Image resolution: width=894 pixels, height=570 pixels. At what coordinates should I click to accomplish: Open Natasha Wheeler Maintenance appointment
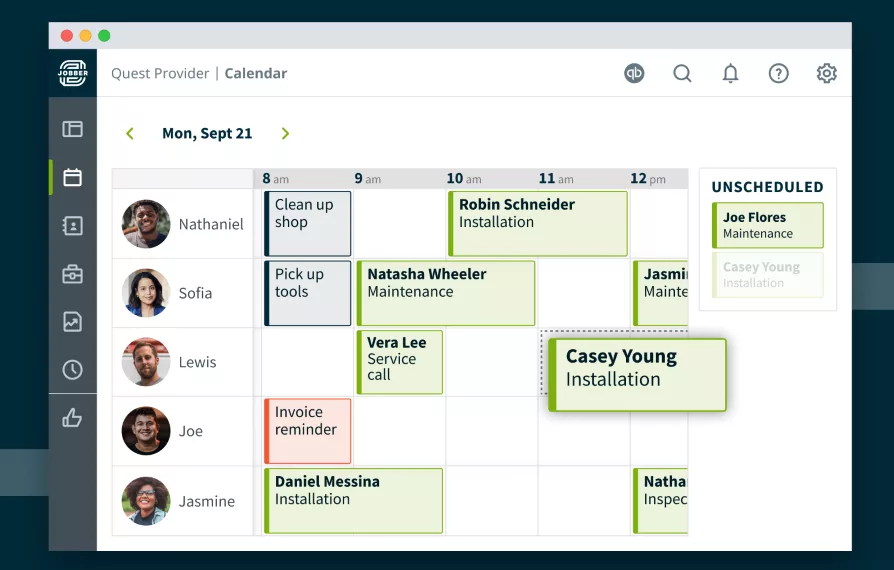point(446,293)
